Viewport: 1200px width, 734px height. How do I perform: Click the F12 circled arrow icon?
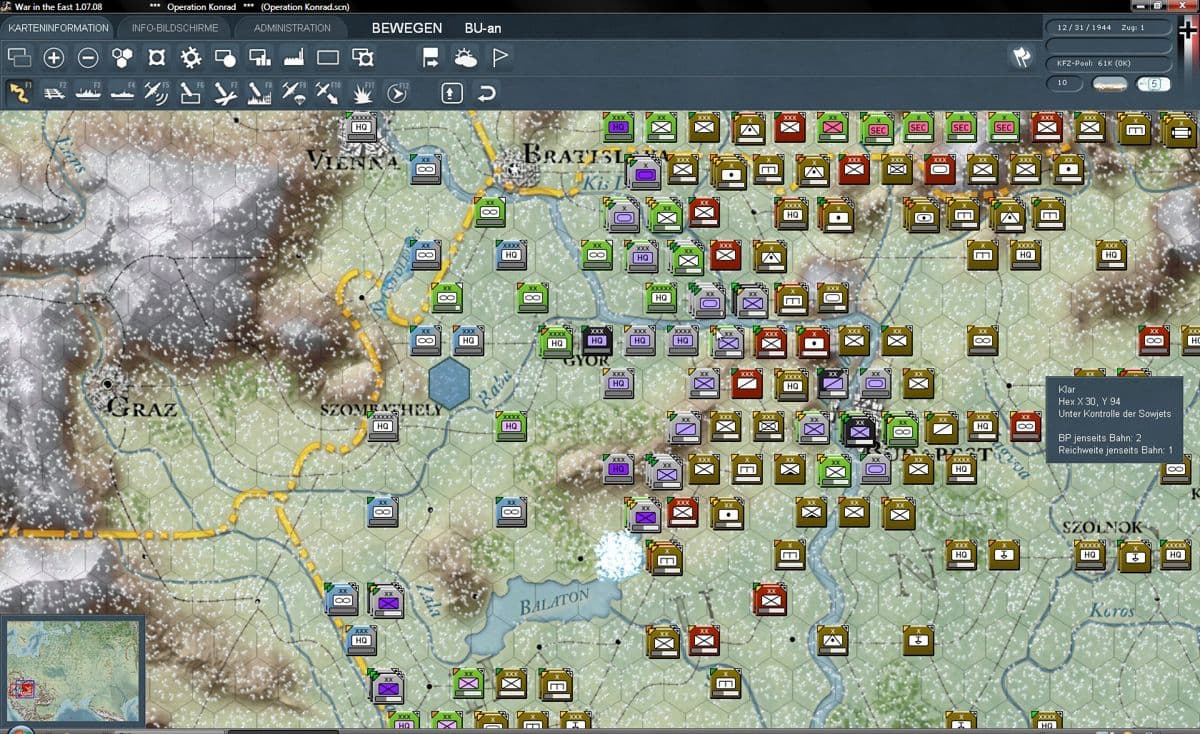397,93
